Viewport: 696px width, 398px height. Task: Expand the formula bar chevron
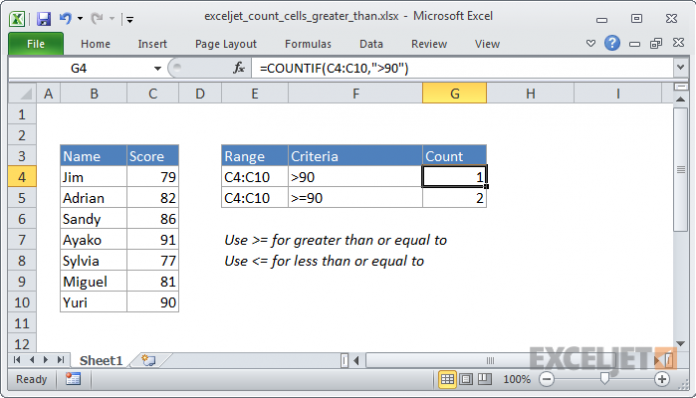tap(680, 67)
